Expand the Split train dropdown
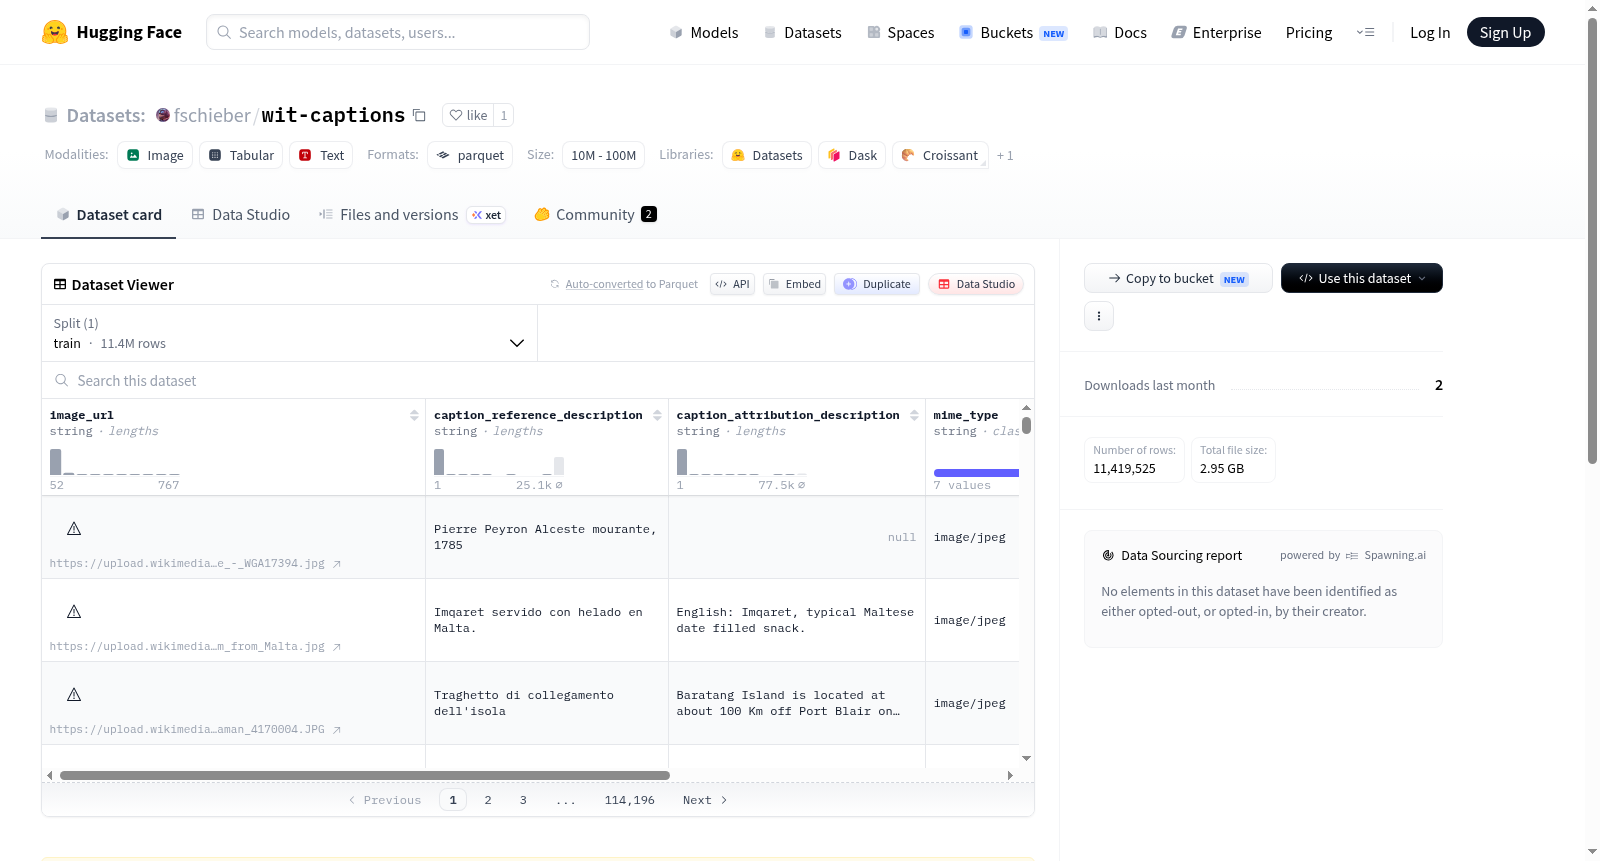The image size is (1600, 861). pyautogui.click(x=290, y=333)
